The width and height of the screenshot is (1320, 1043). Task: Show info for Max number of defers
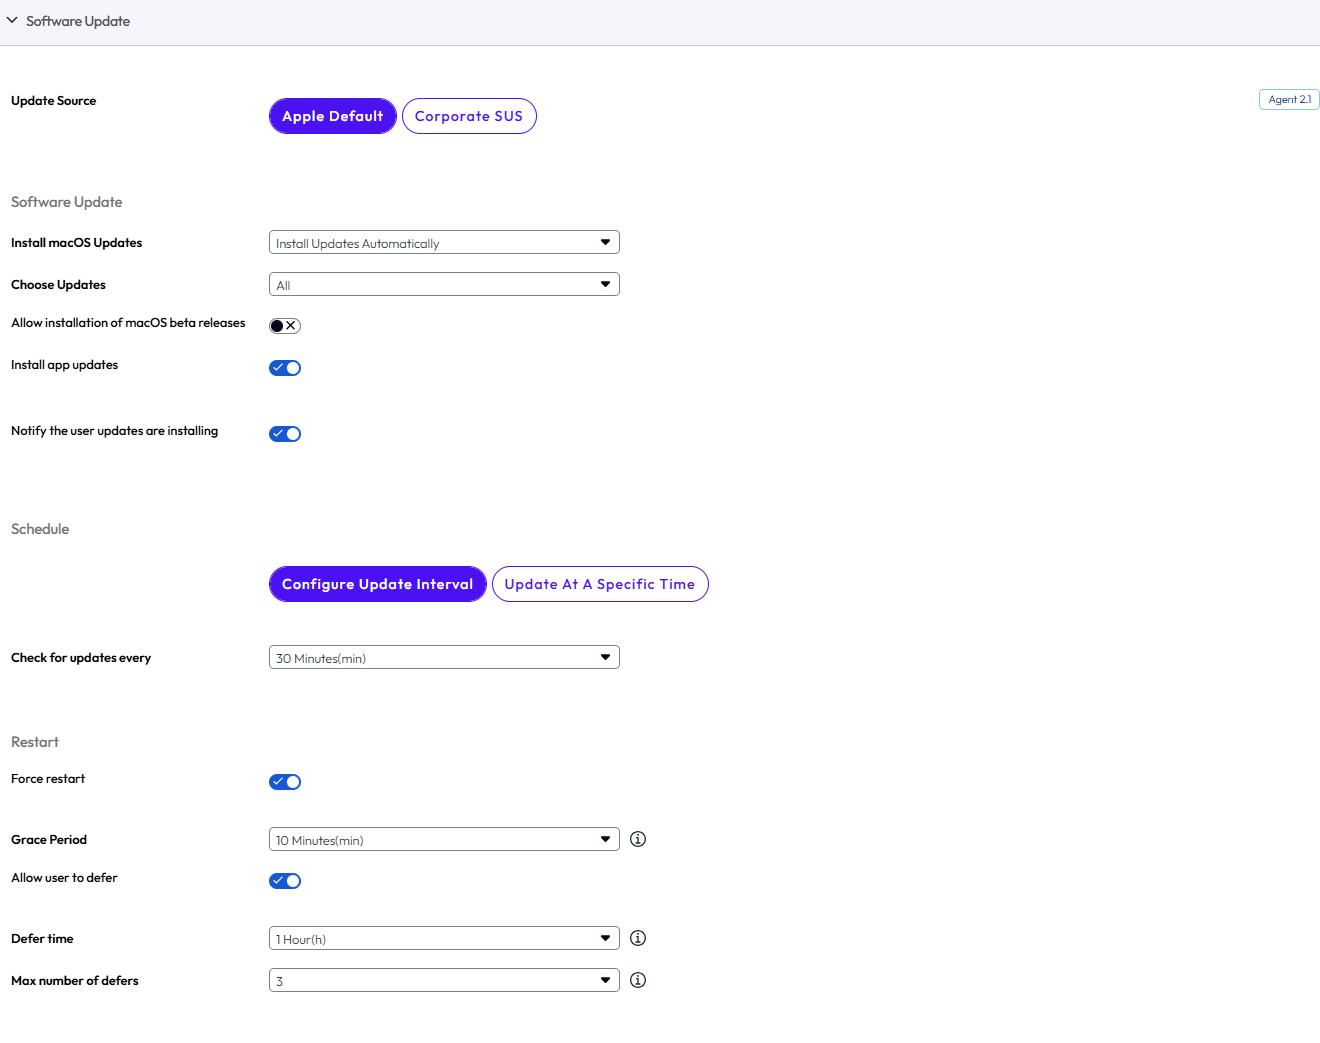(638, 980)
